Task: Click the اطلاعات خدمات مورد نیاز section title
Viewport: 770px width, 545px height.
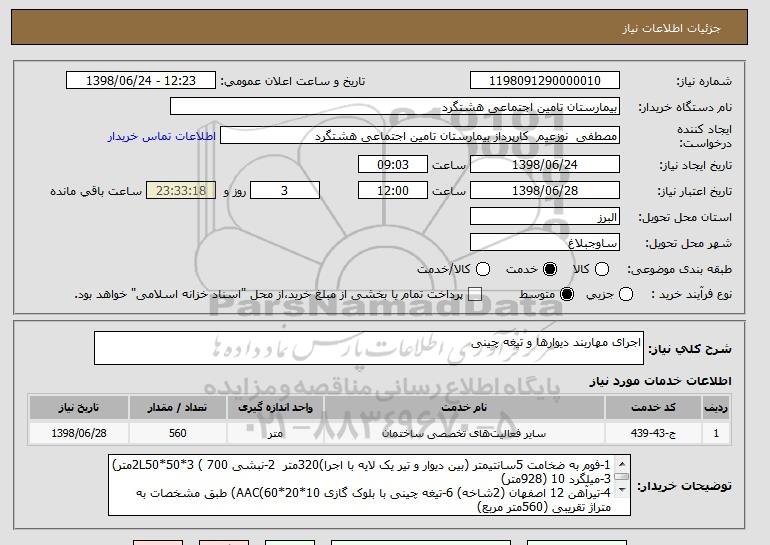Action: (x=660, y=381)
